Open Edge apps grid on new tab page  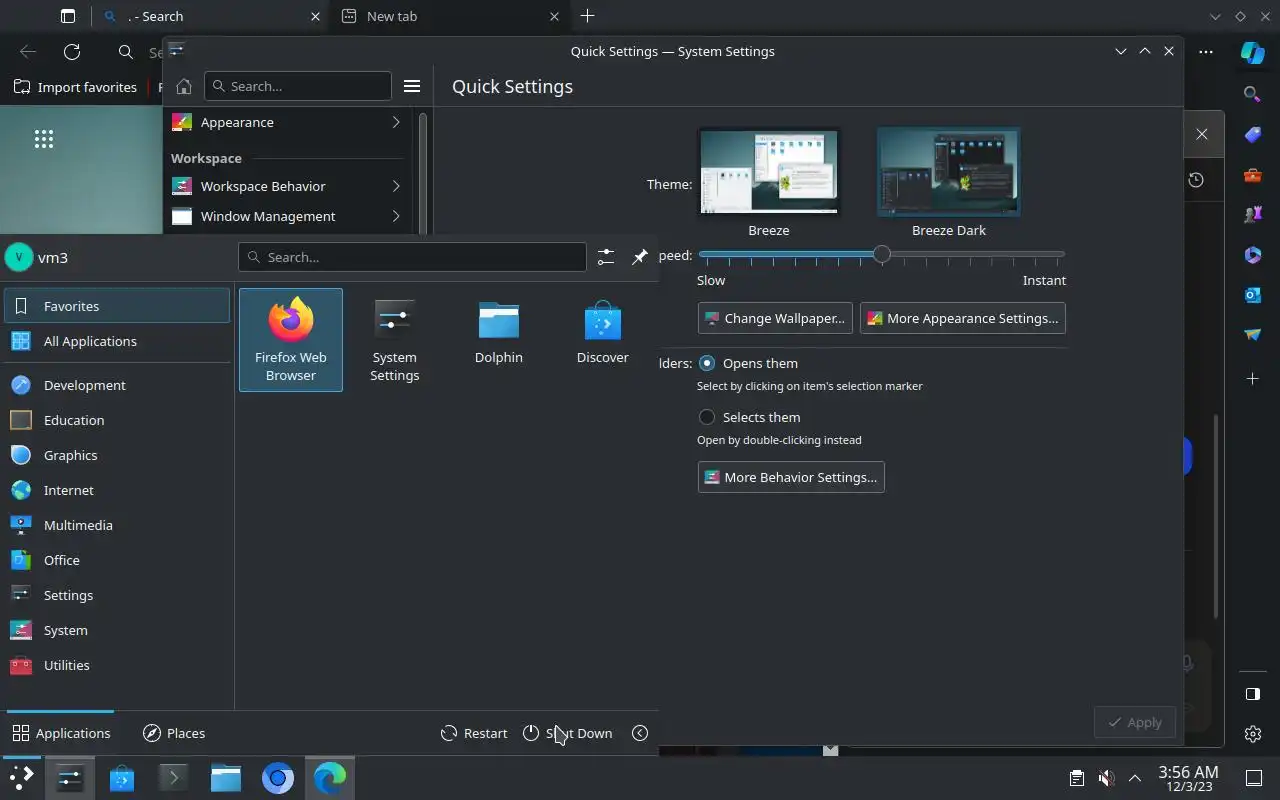pos(44,139)
